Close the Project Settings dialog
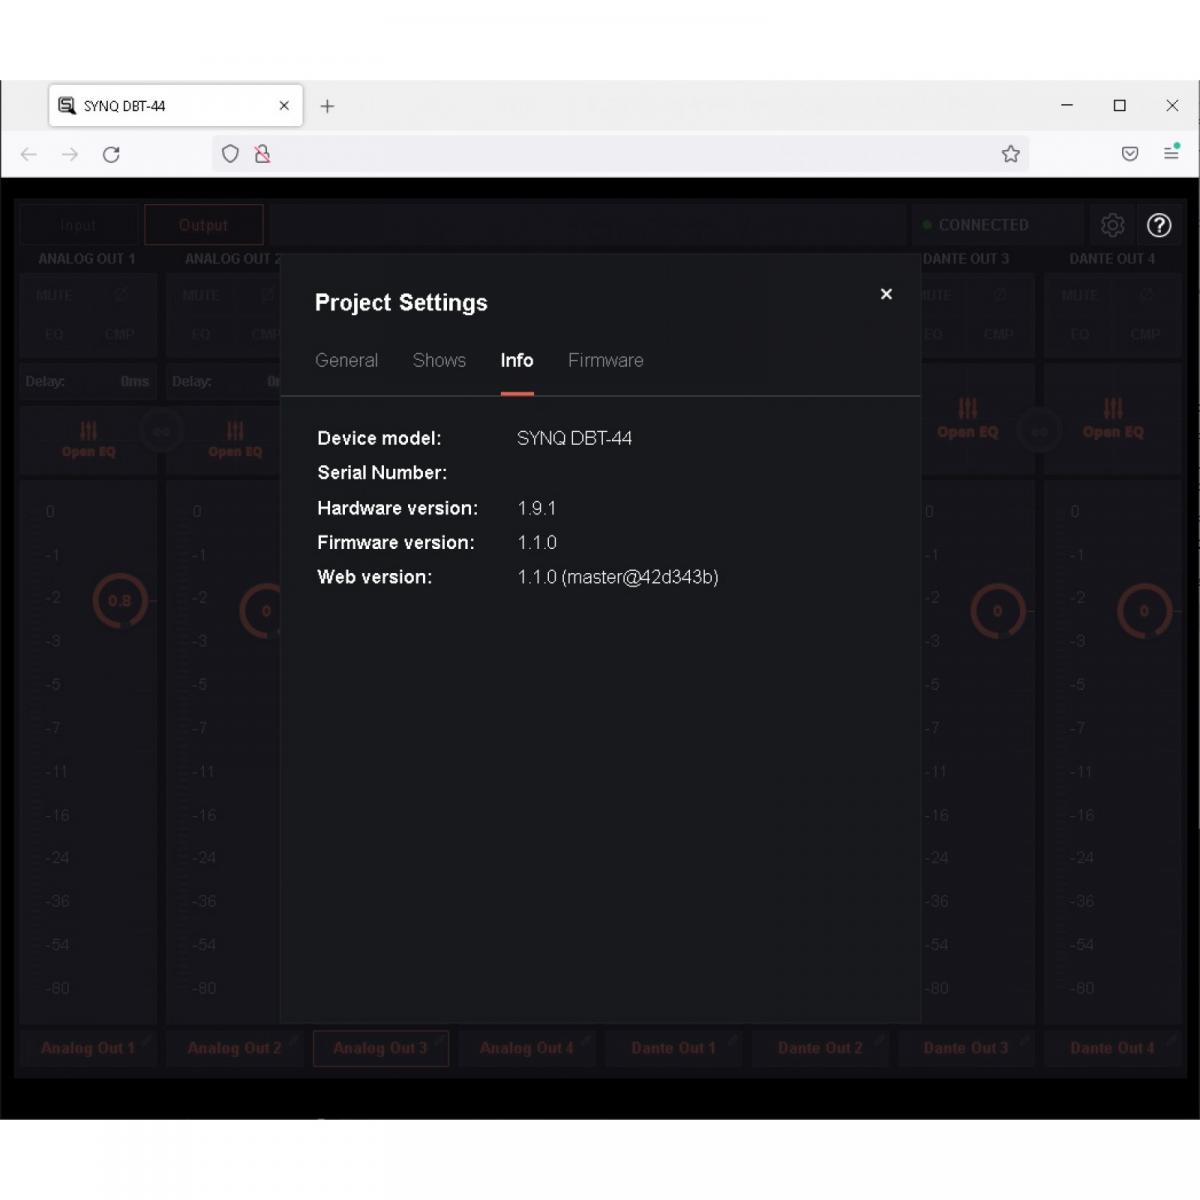 (x=886, y=294)
